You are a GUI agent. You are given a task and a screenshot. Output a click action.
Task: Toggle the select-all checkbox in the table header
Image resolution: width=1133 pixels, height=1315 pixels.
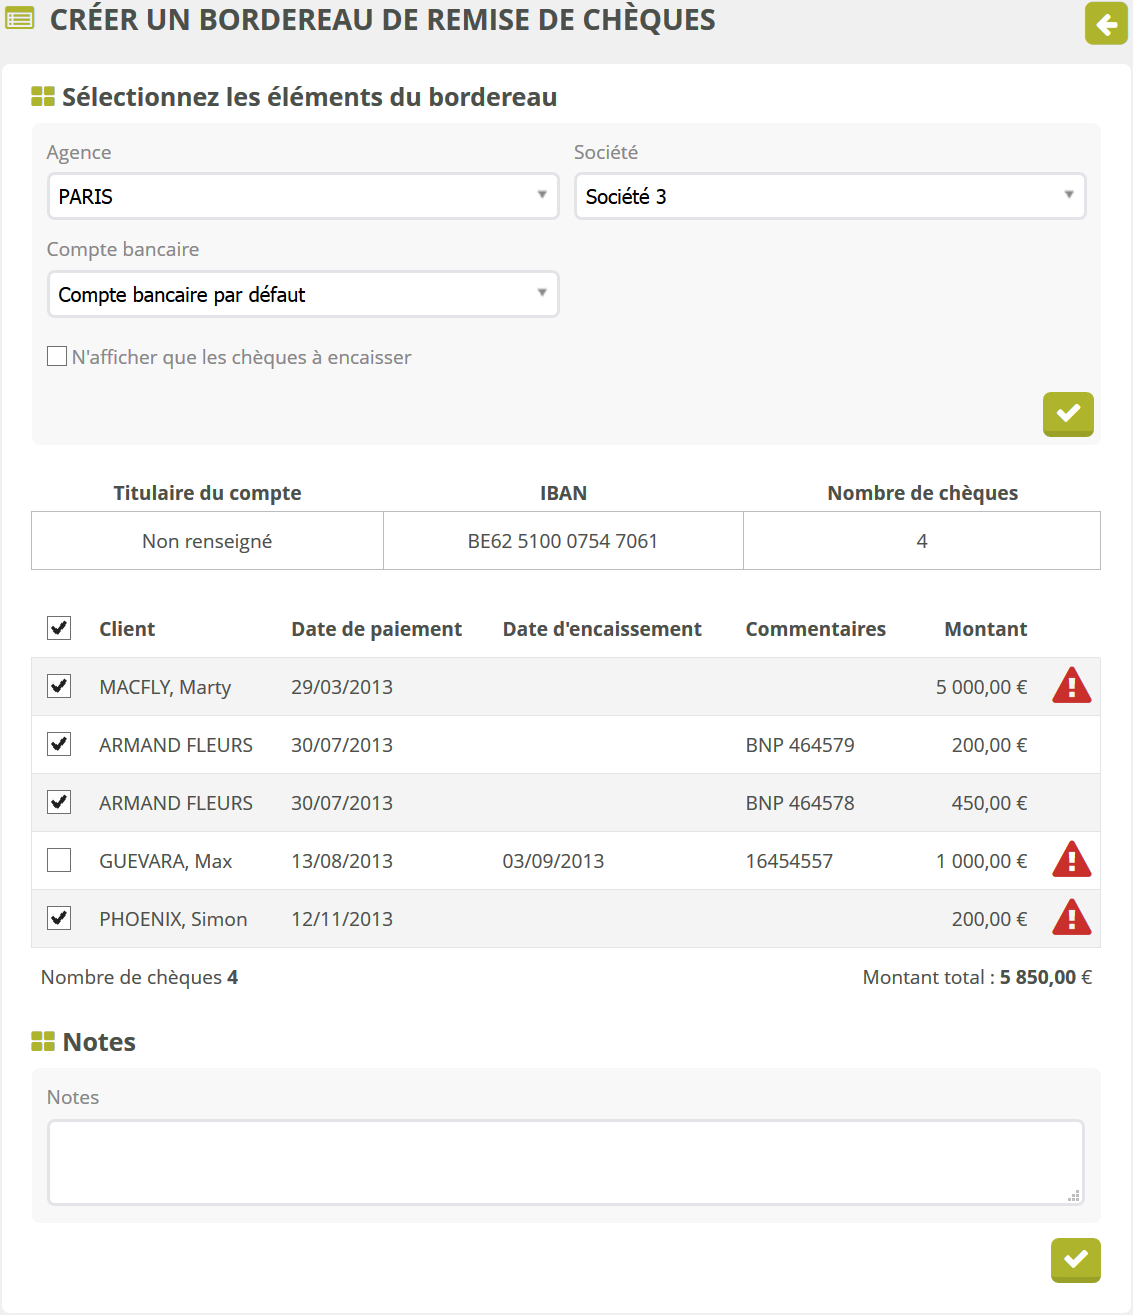[59, 628]
